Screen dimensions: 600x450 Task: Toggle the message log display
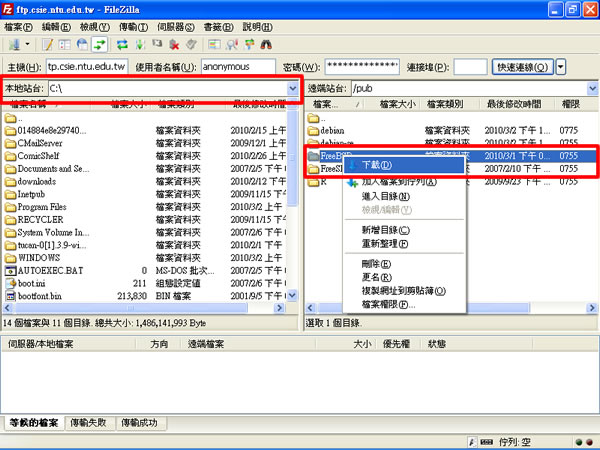click(48, 45)
